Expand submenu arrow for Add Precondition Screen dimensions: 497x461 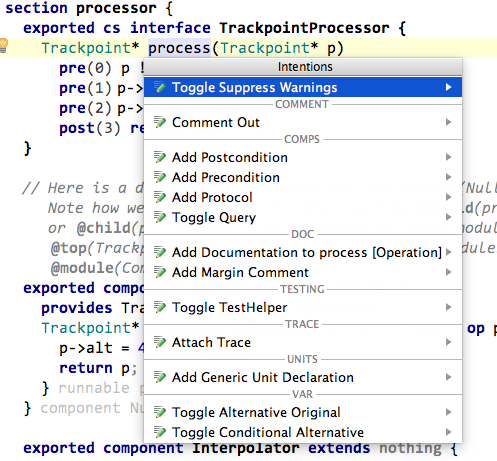coord(449,177)
